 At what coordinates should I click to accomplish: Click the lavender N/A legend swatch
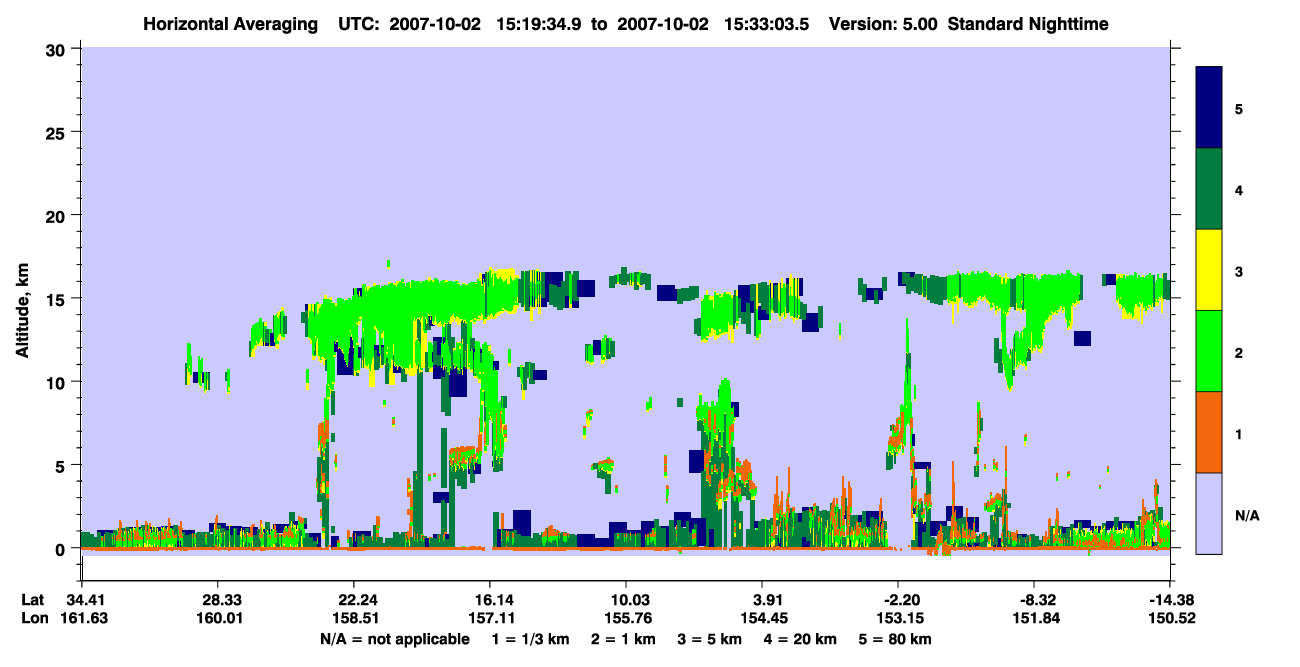point(1209,513)
